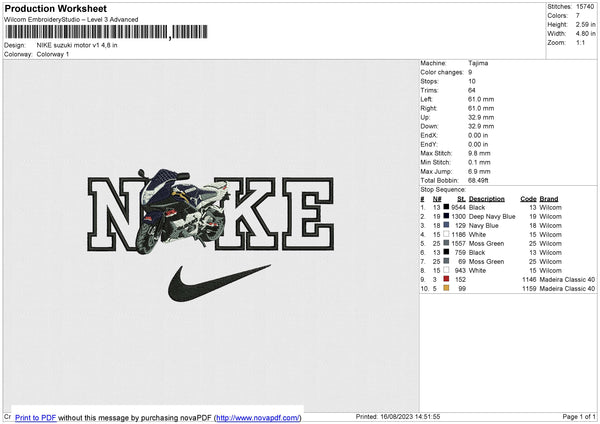Click the 'Deep Navy Blue' description text

click(x=492, y=216)
